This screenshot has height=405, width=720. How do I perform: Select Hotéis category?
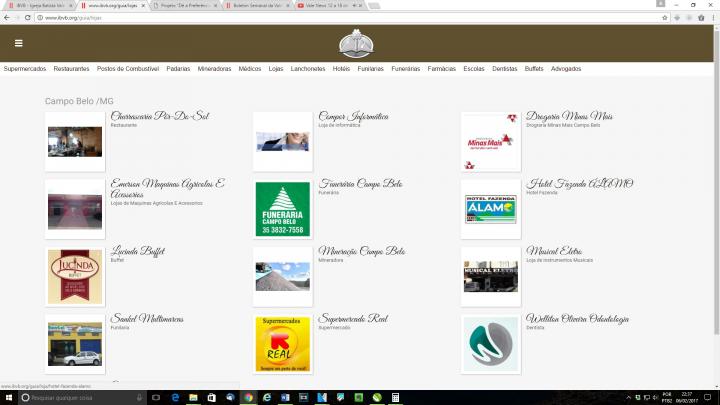point(341,69)
